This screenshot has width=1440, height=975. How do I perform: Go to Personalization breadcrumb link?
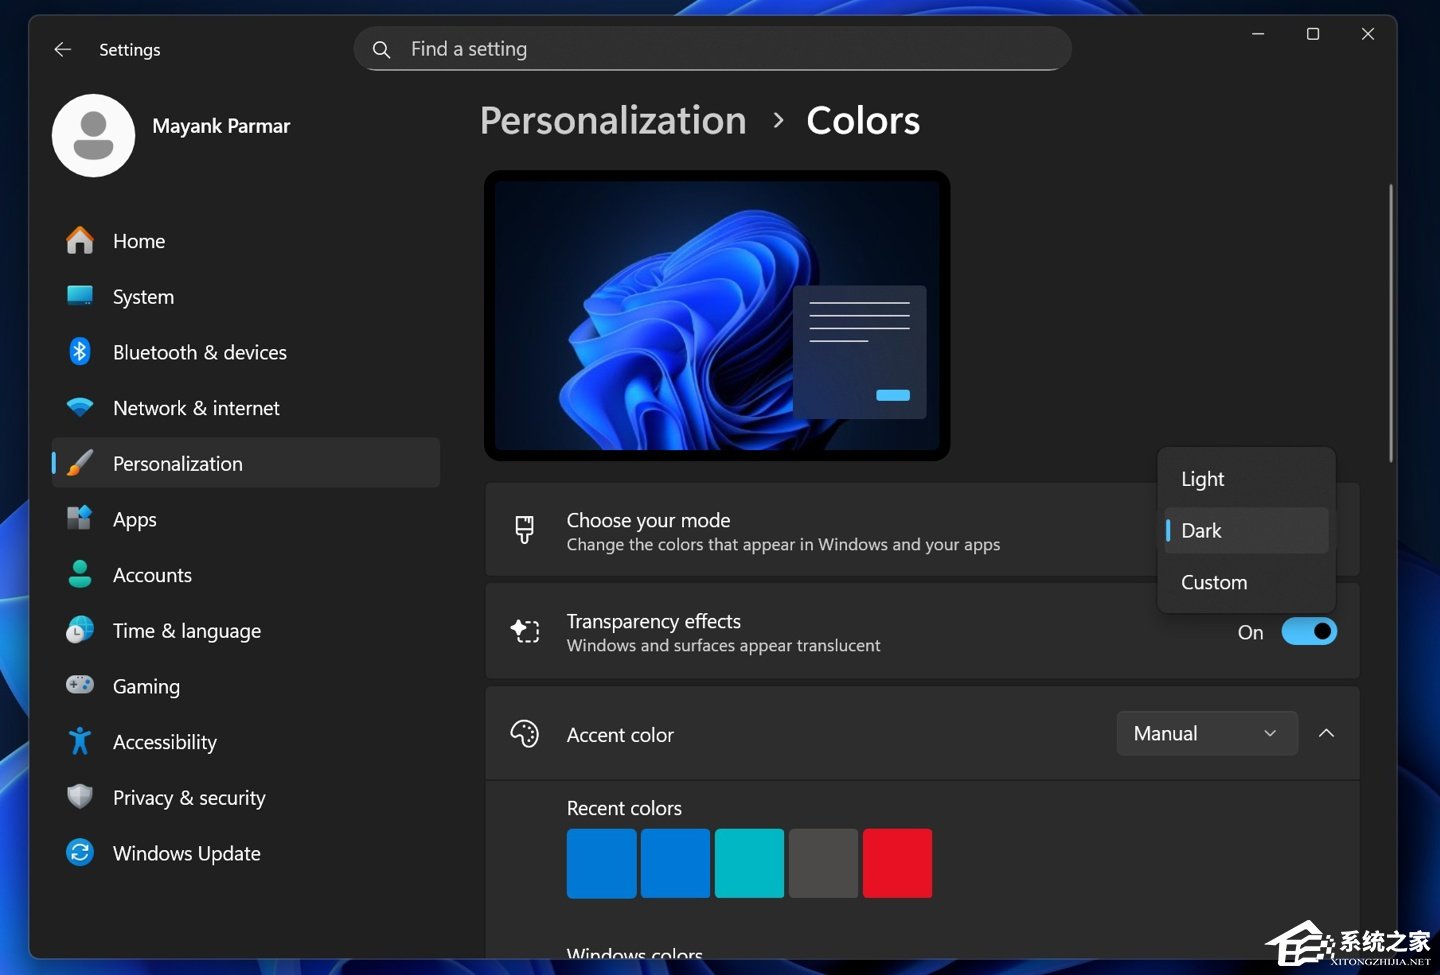613,121
